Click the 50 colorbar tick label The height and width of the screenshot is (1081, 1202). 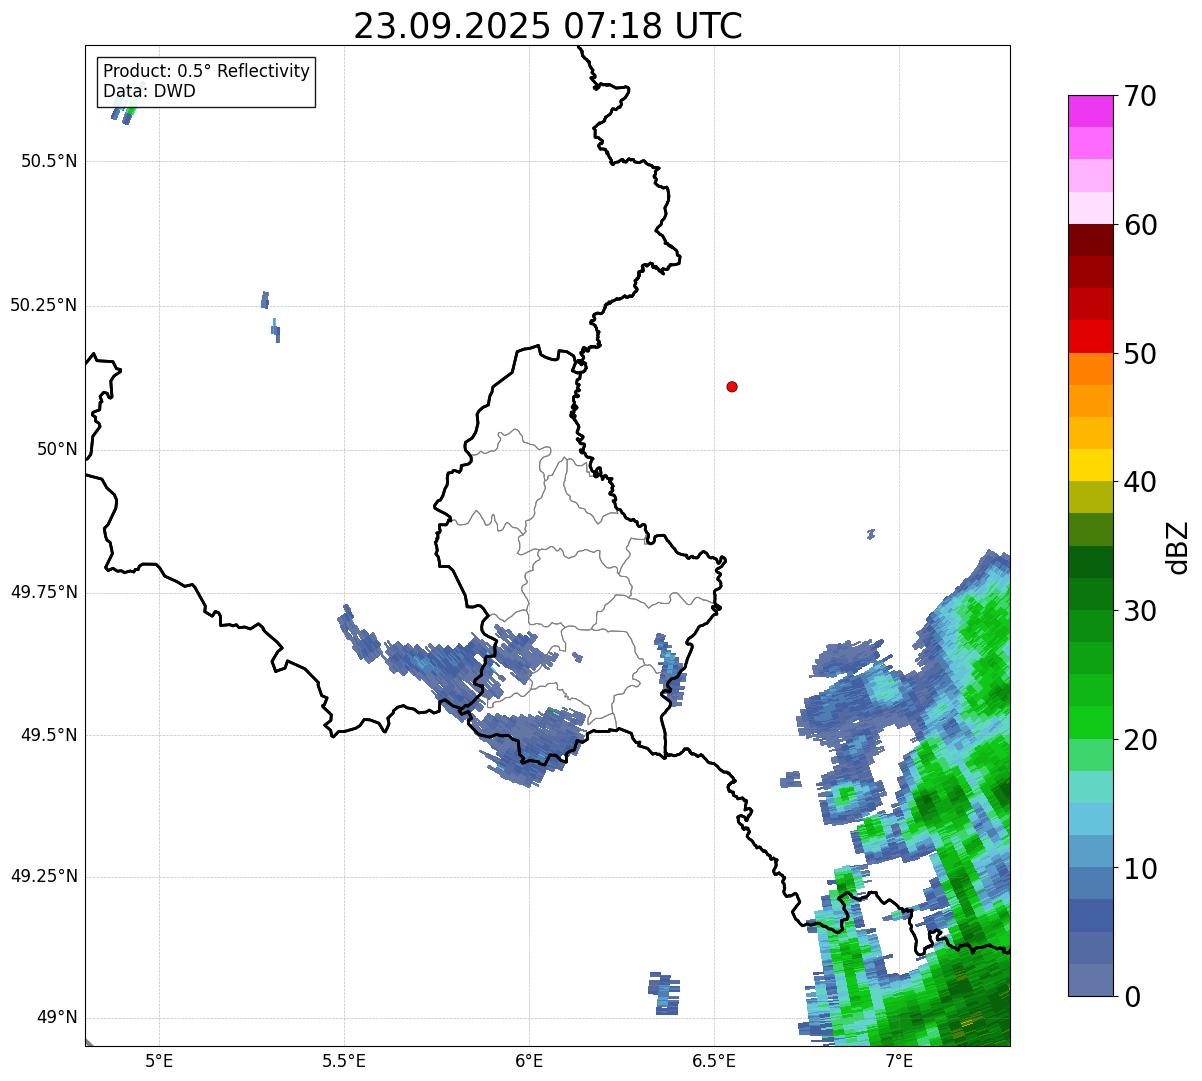(1140, 354)
